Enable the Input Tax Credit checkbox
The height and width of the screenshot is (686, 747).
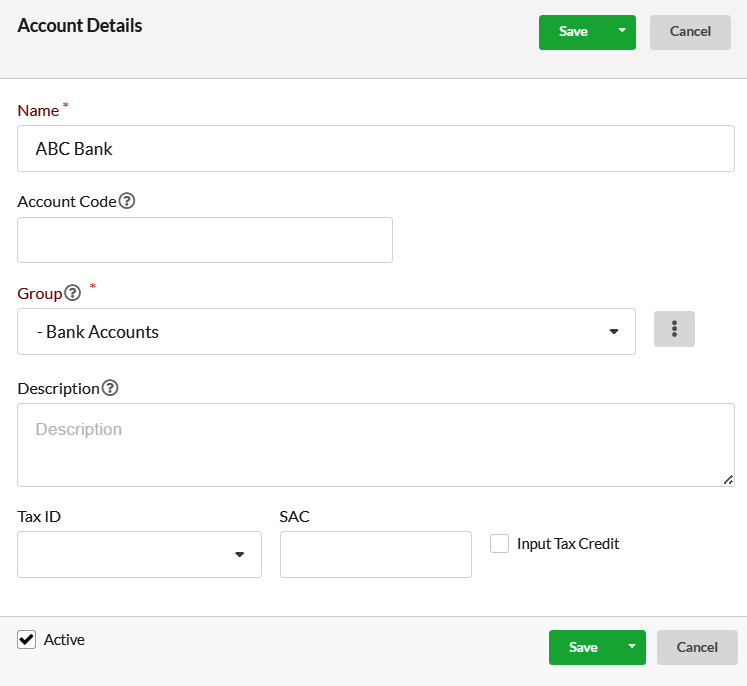point(499,544)
